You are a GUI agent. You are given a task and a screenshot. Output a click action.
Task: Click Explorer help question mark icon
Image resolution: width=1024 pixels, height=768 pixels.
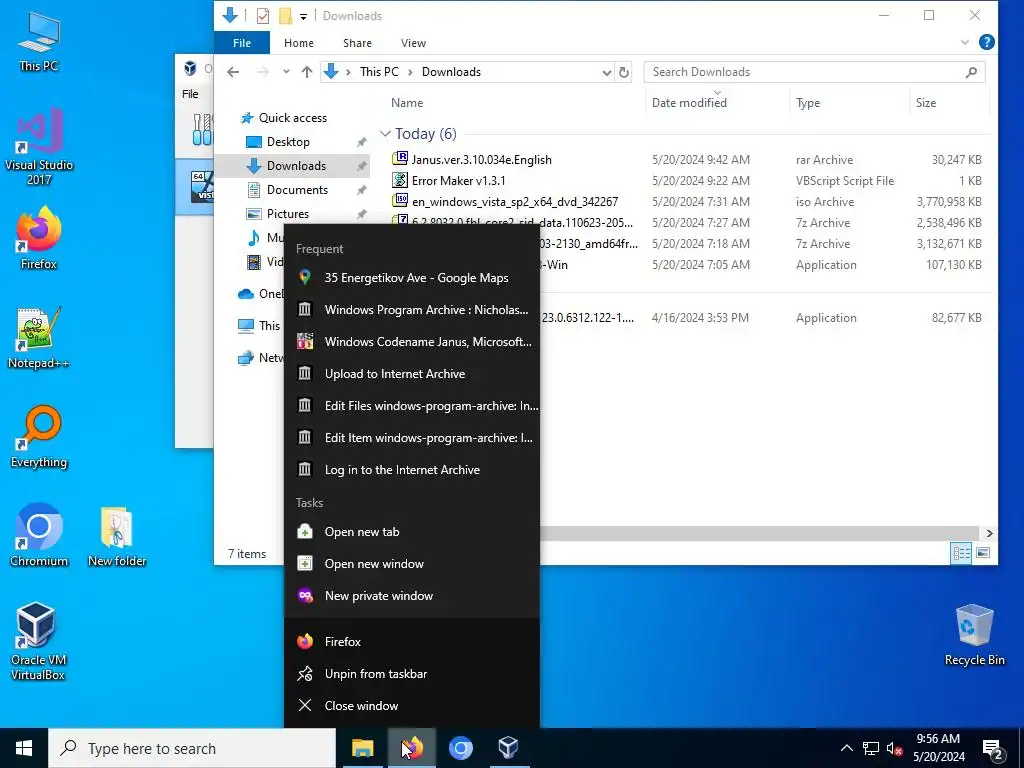coord(987,42)
